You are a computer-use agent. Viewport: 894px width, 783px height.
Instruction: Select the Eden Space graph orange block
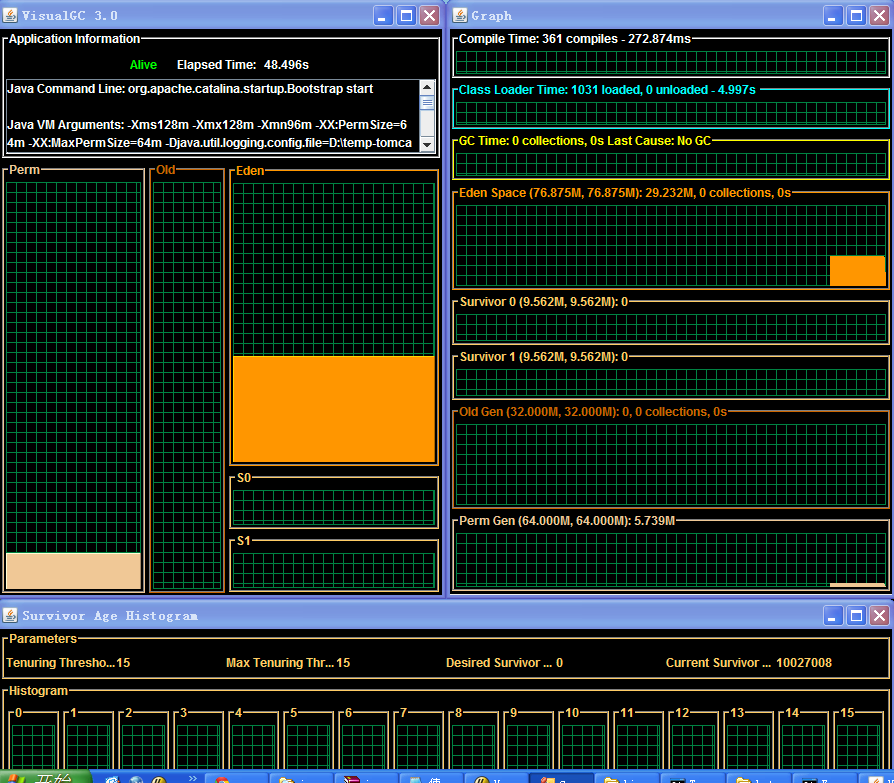coord(857,271)
